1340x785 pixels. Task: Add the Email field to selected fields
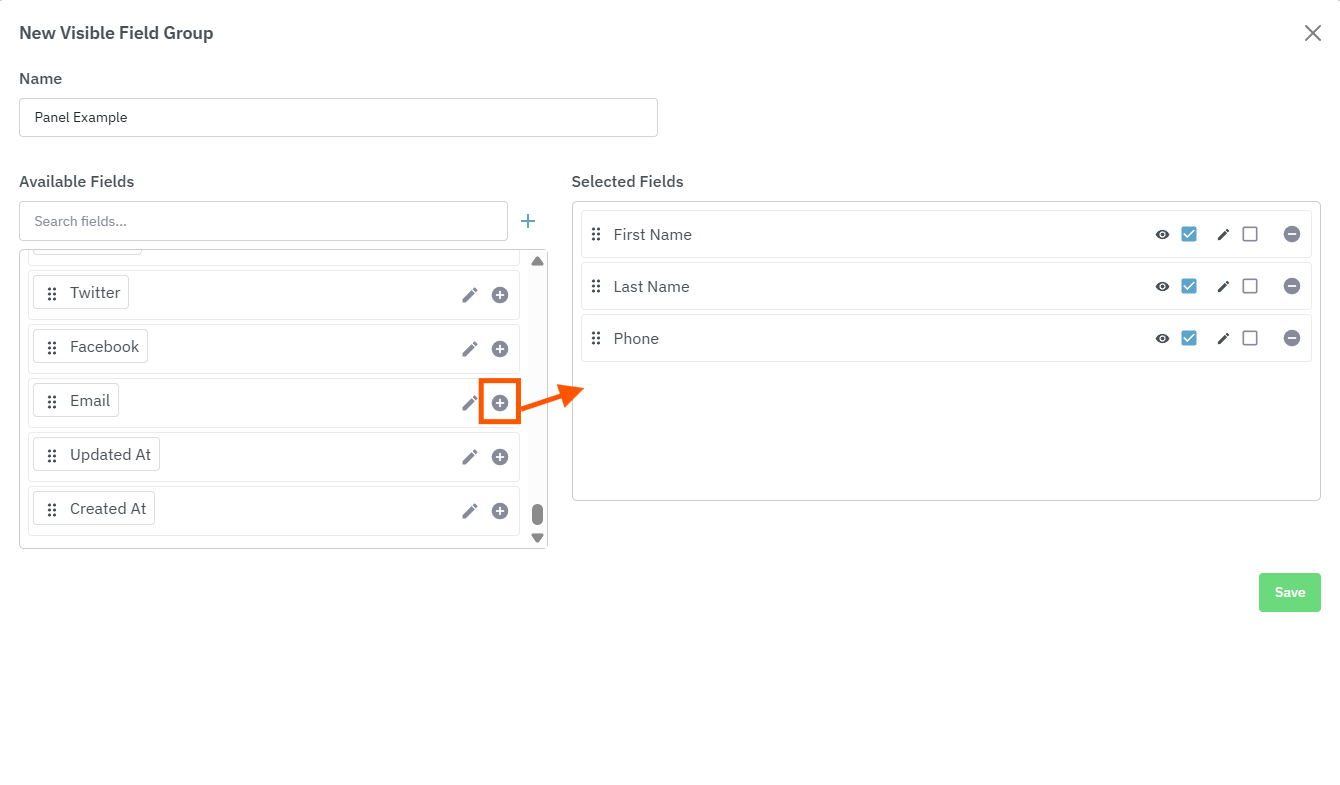[x=500, y=403]
